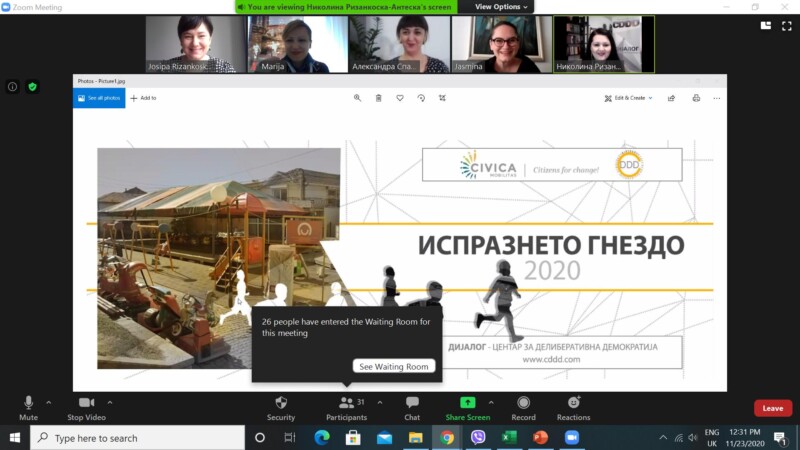Open the Participants panel
800x450 pixels.
[346, 406]
